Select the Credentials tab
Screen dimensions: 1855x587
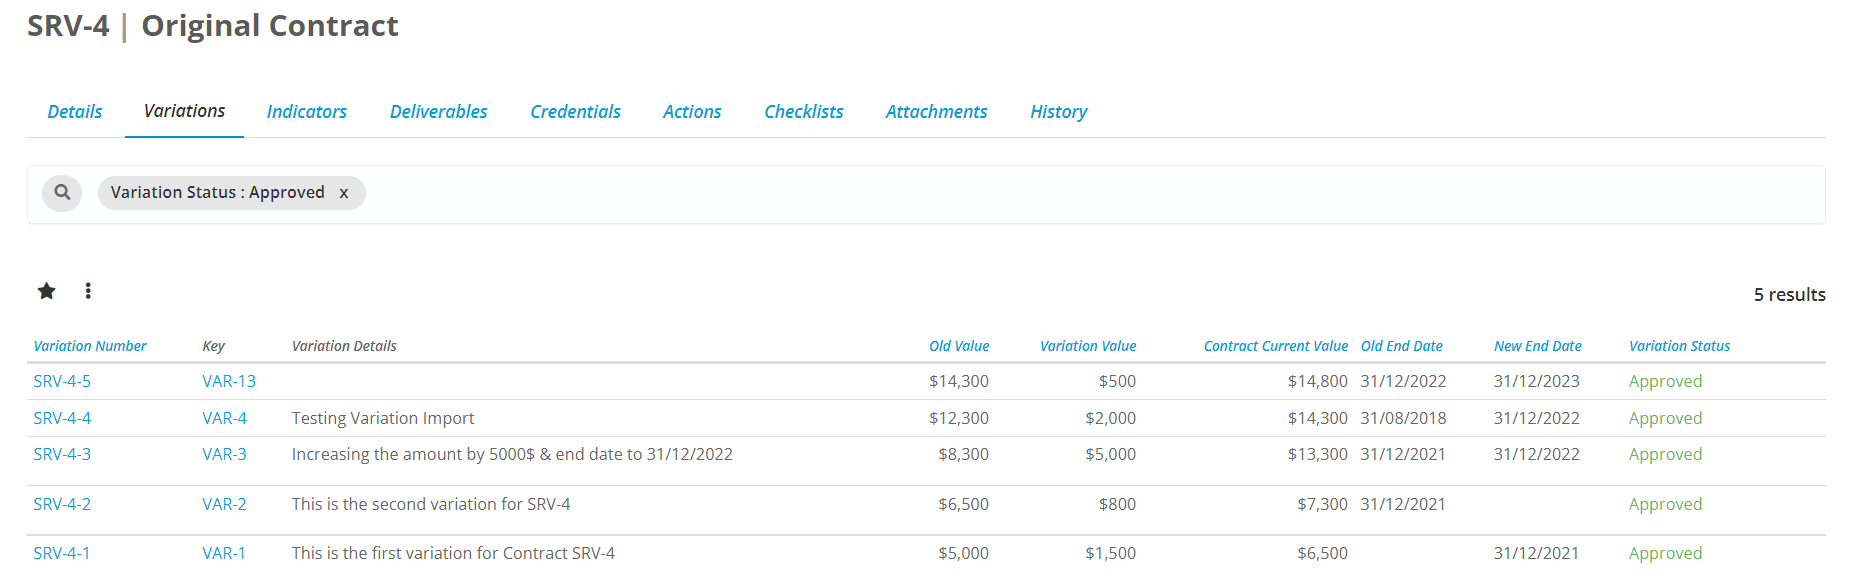click(575, 112)
